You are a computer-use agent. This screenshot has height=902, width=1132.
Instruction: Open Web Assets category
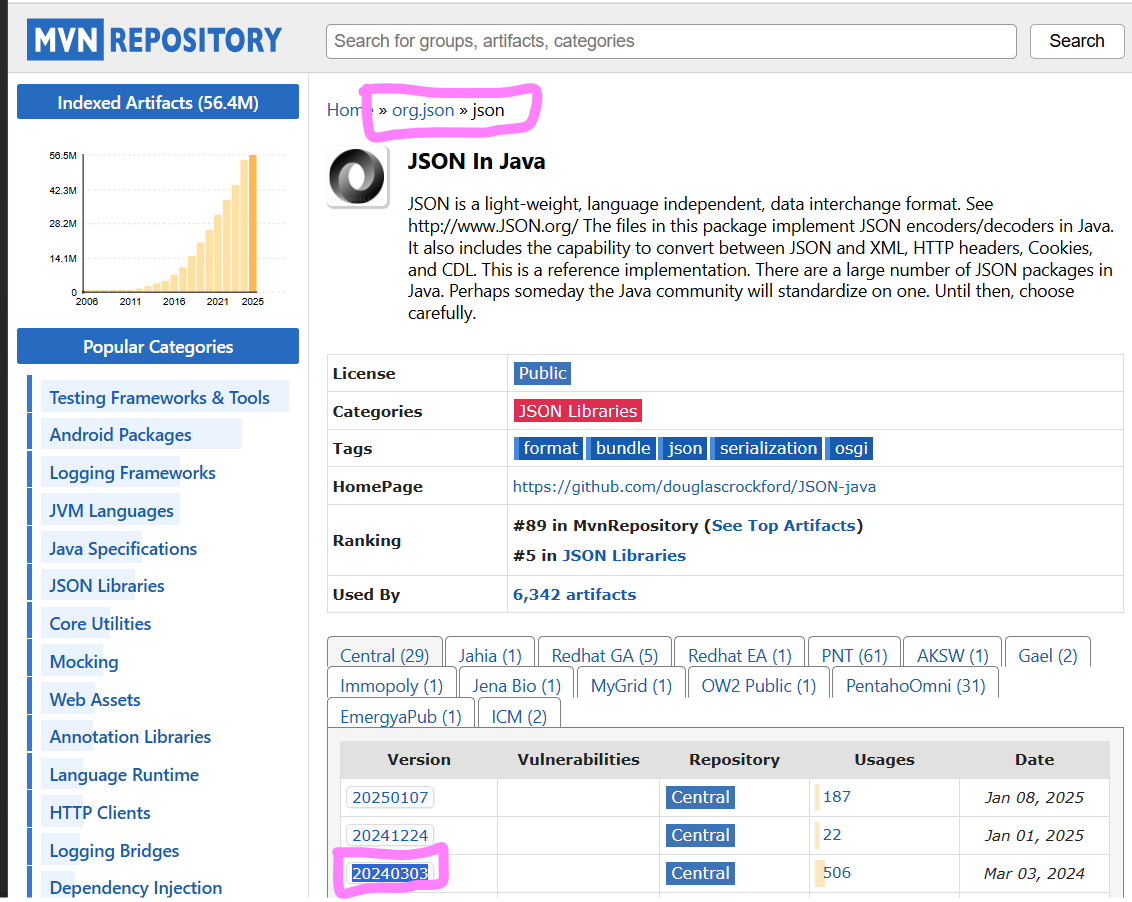point(95,700)
